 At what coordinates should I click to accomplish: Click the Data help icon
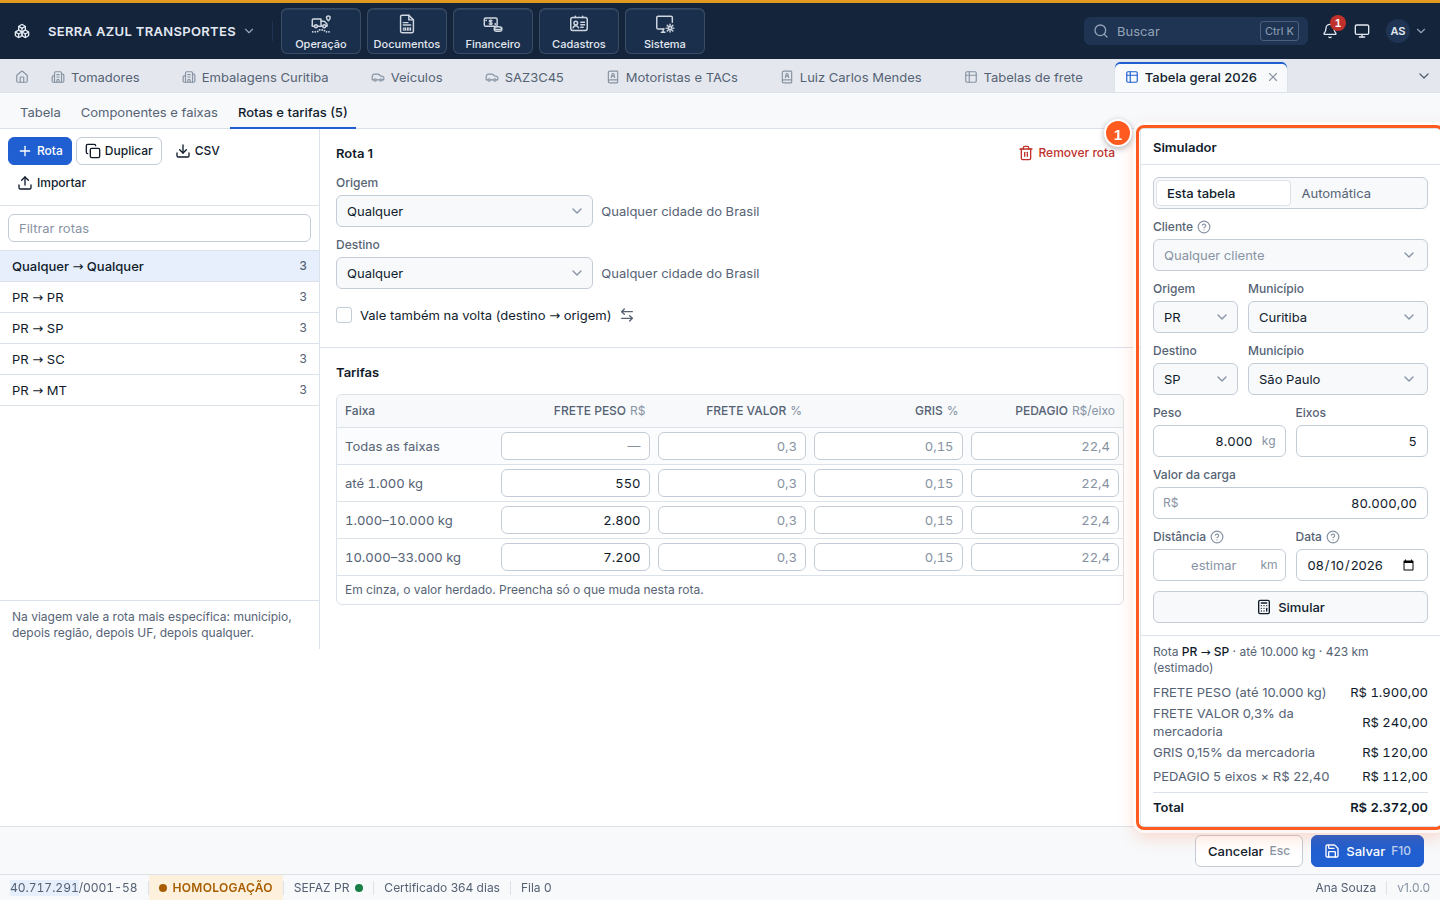click(1333, 537)
